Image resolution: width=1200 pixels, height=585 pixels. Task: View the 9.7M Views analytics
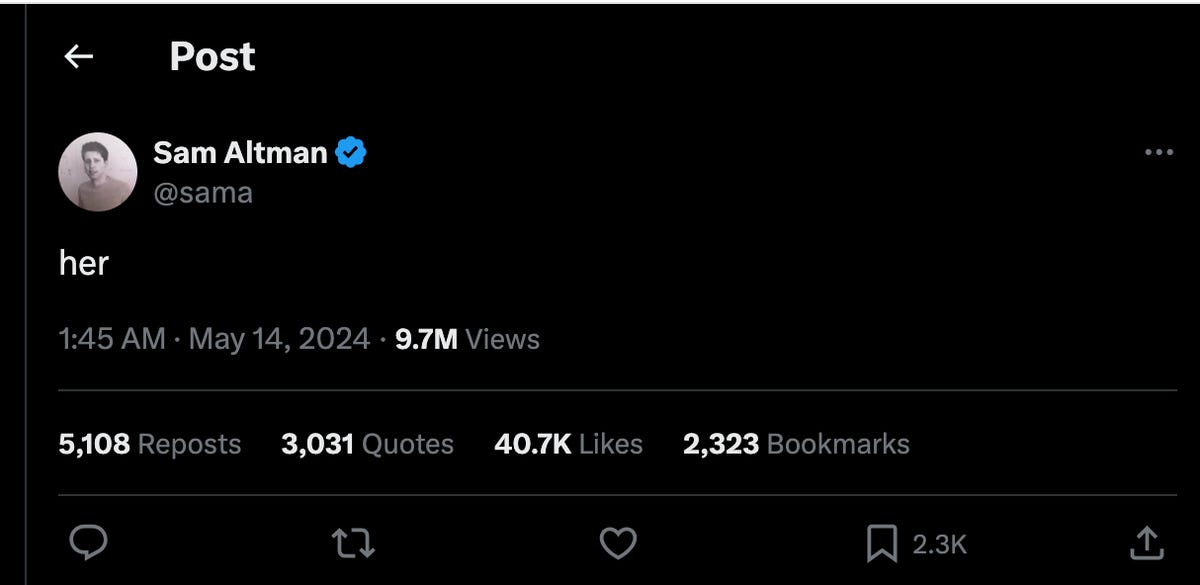tap(467, 339)
